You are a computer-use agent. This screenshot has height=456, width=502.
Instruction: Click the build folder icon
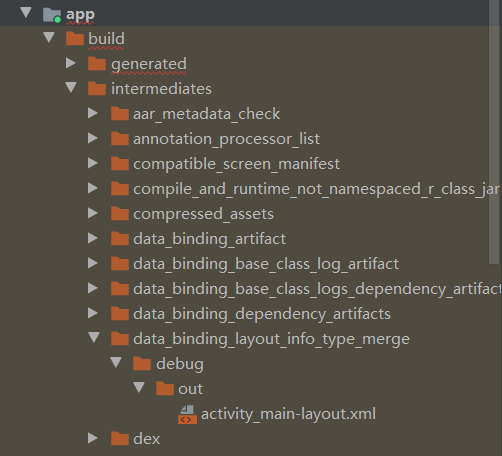[x=75, y=39]
